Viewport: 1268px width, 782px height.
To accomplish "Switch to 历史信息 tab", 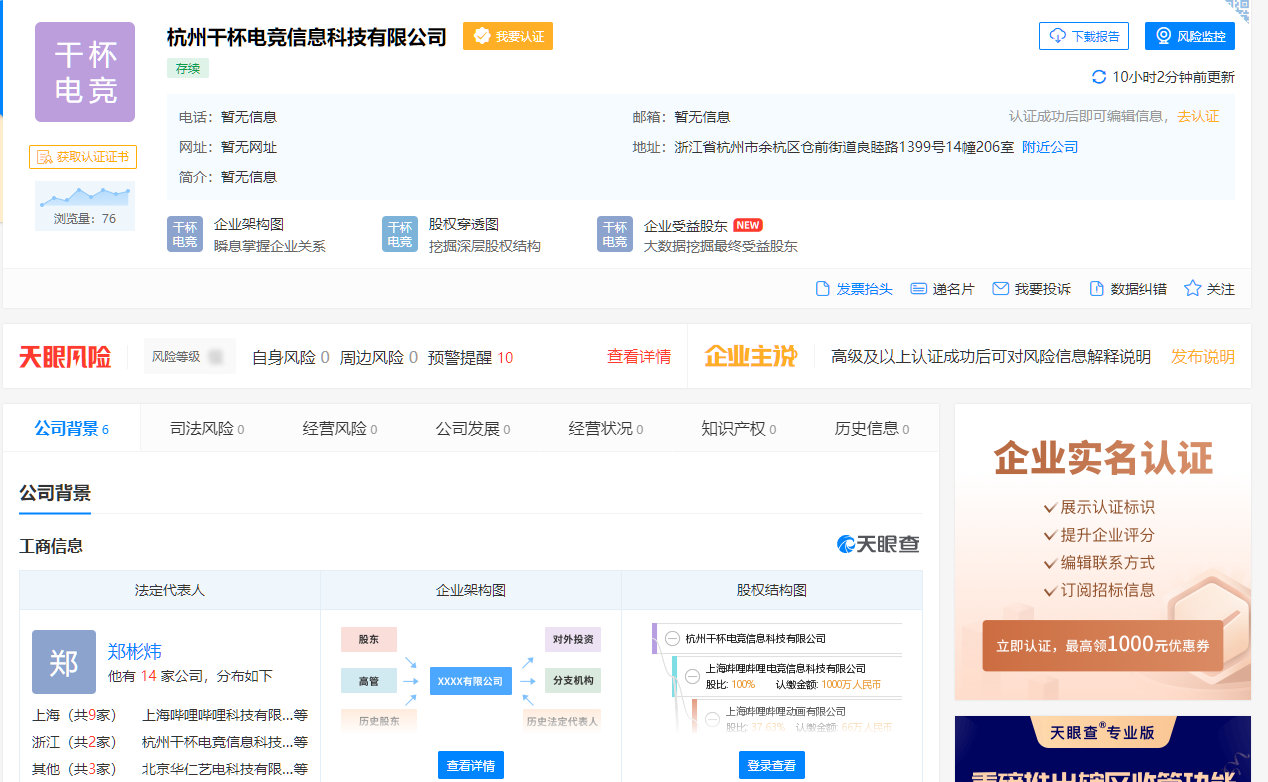I will (x=872, y=429).
